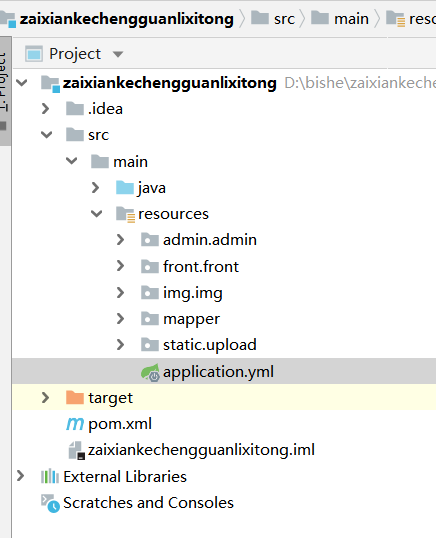
Task: Click the mapper folder icon
Action: pos(150,319)
